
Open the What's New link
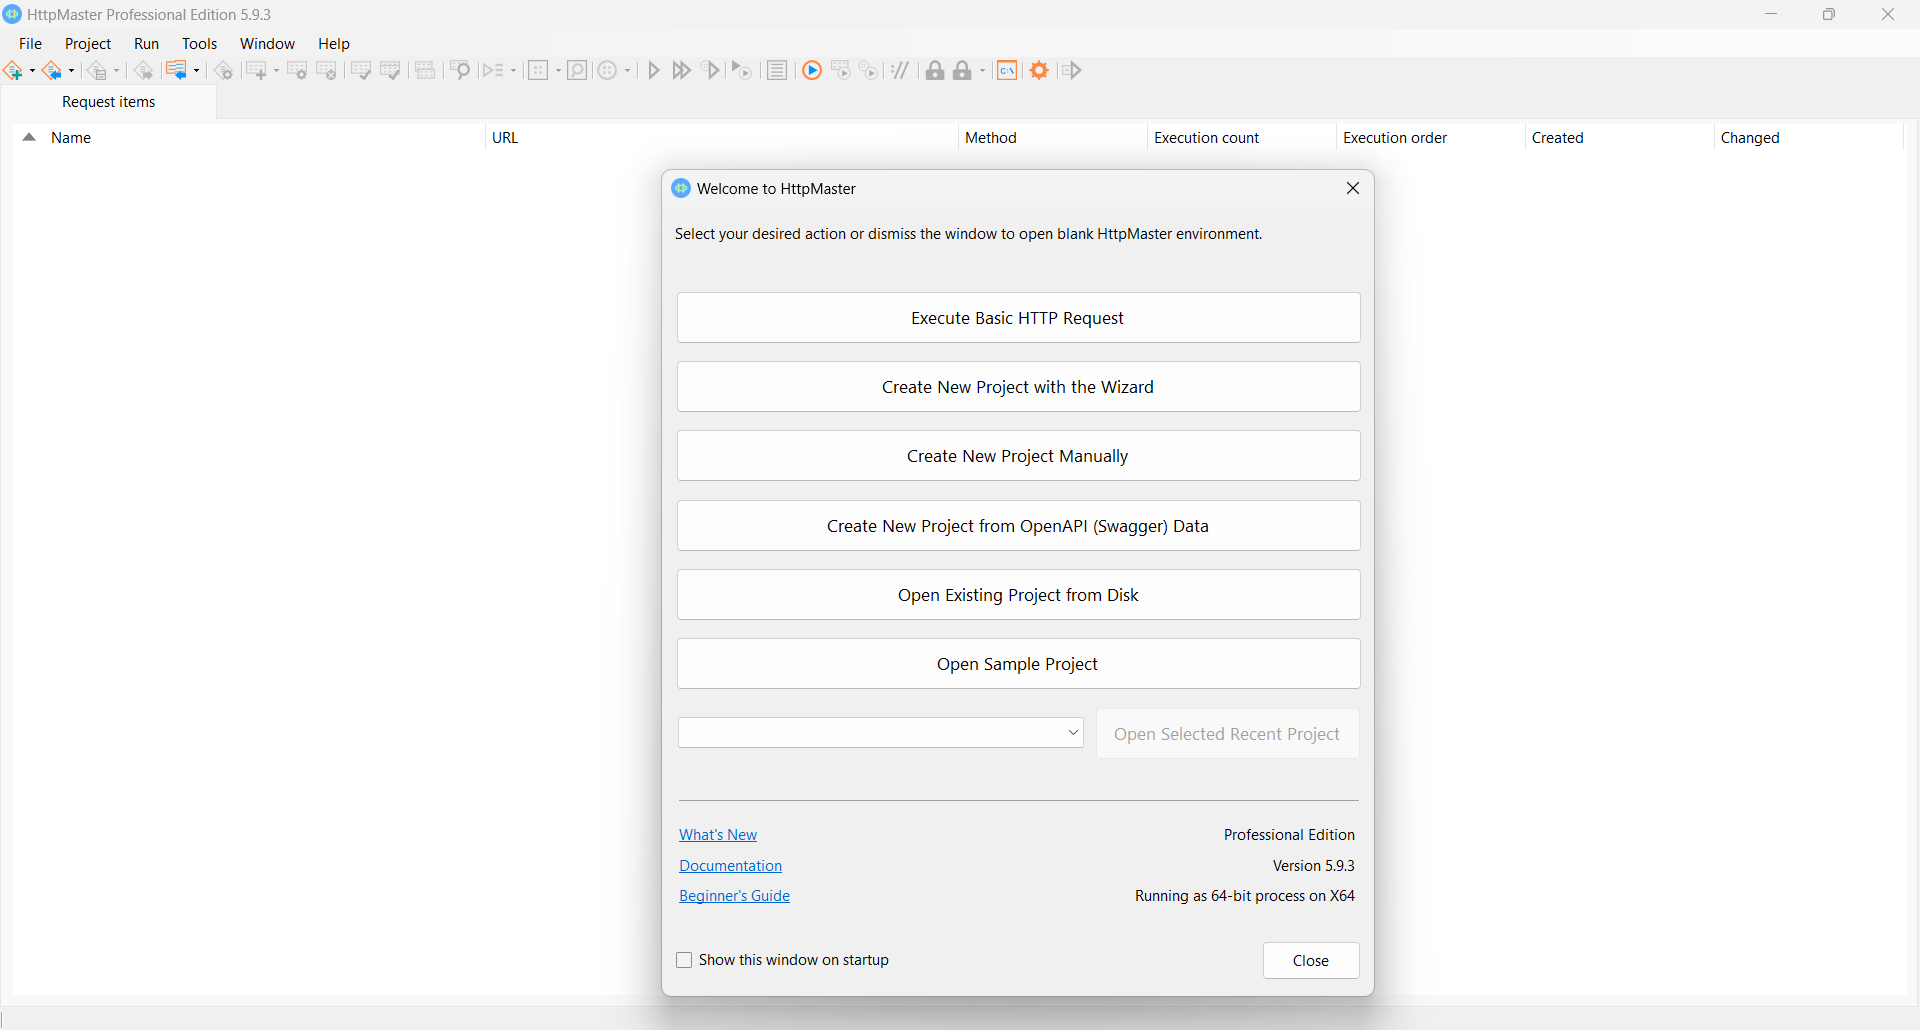pyautogui.click(x=718, y=835)
